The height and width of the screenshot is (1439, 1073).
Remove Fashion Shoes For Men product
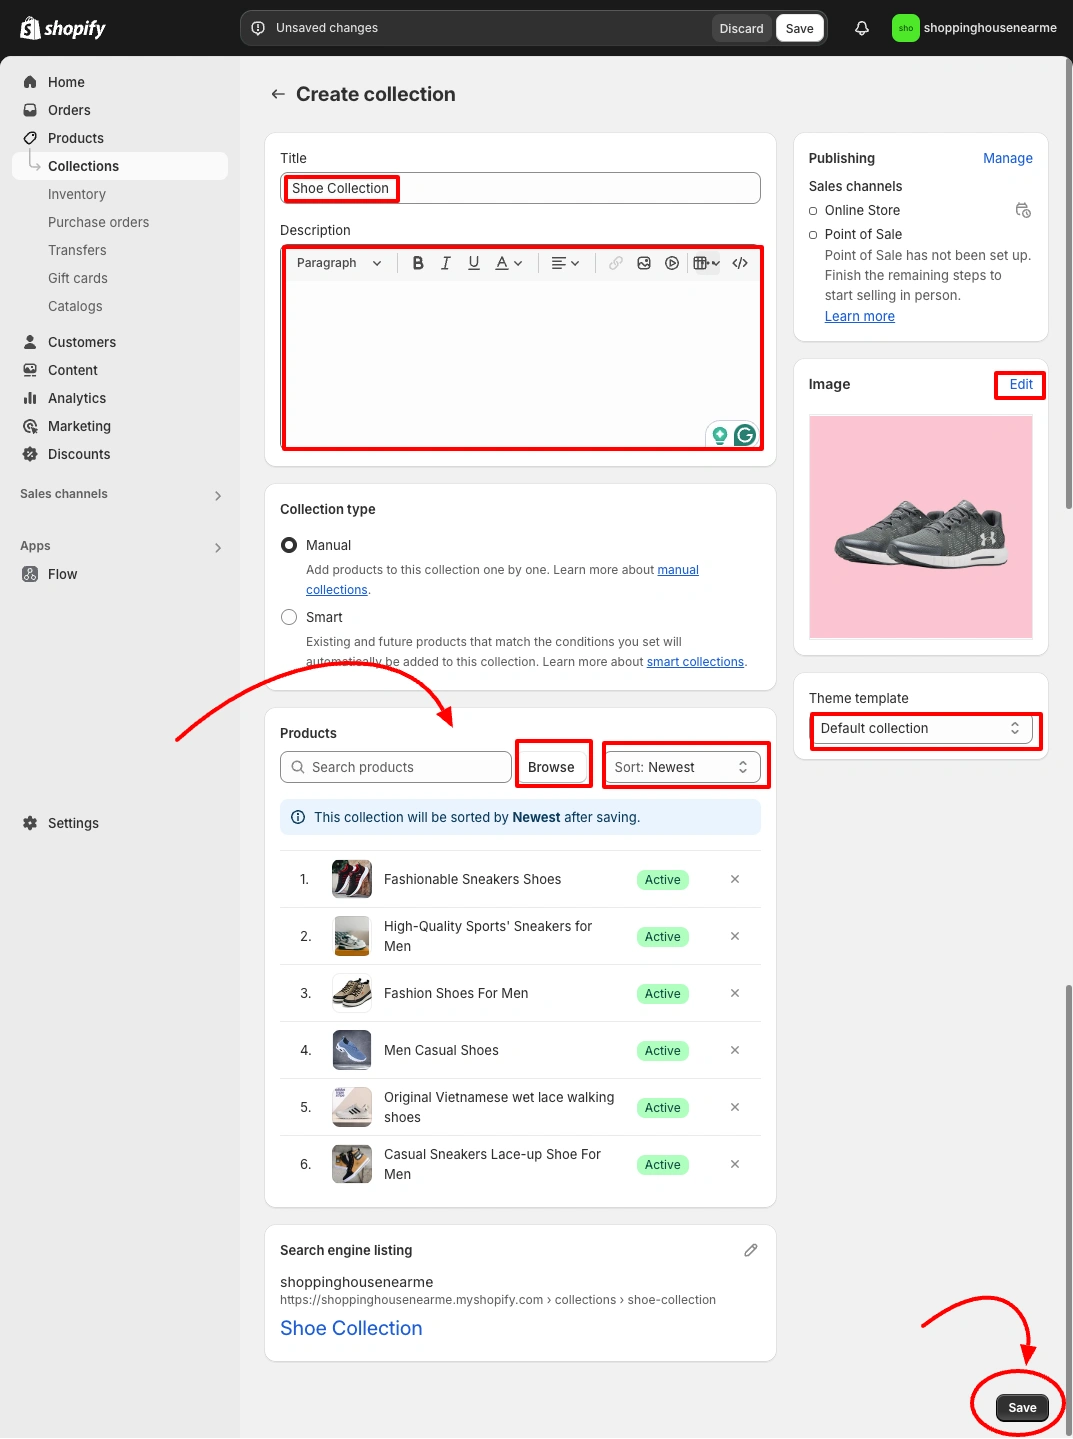pyautogui.click(x=735, y=993)
